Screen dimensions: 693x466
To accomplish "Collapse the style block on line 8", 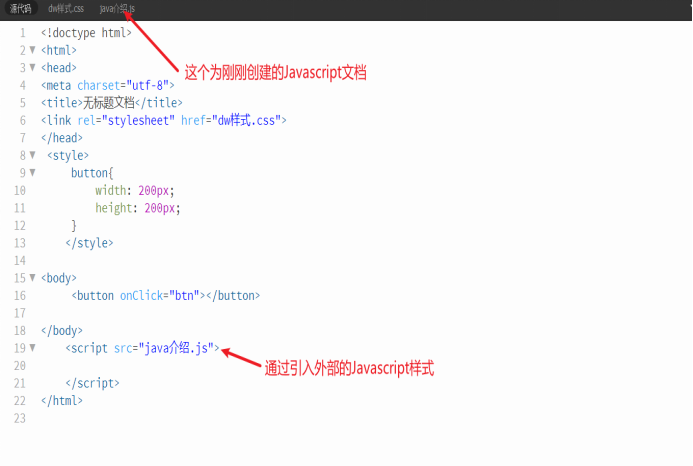I will (x=32, y=155).
